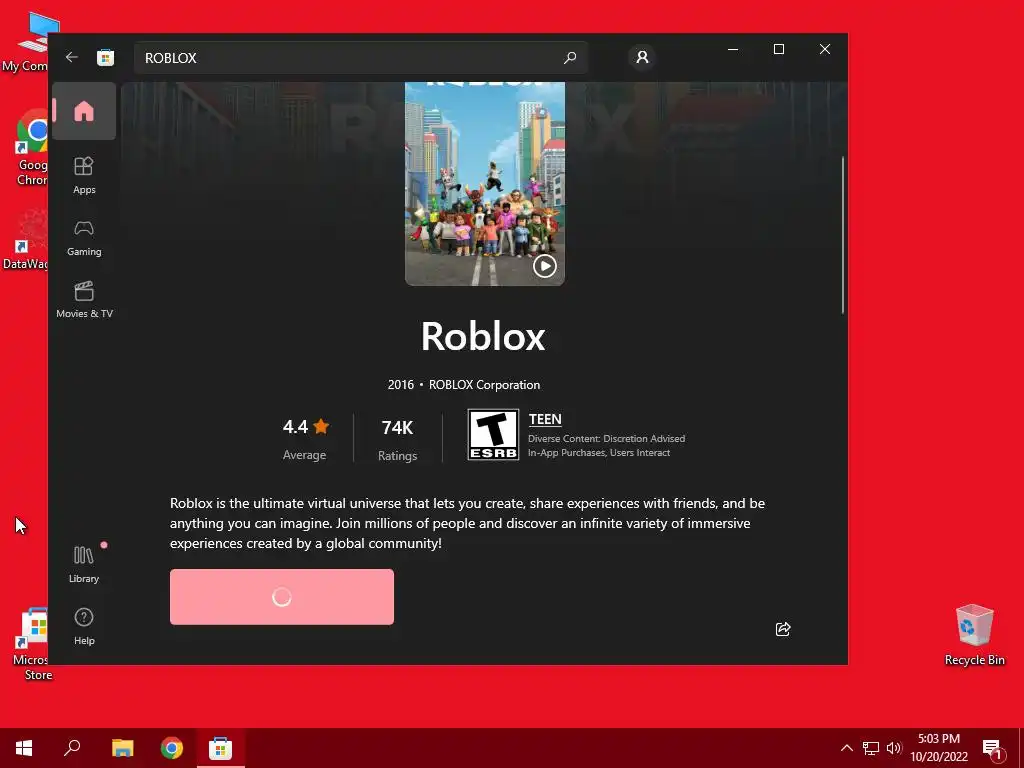
Task: Open Library in the Store sidebar
Action: coord(84,565)
